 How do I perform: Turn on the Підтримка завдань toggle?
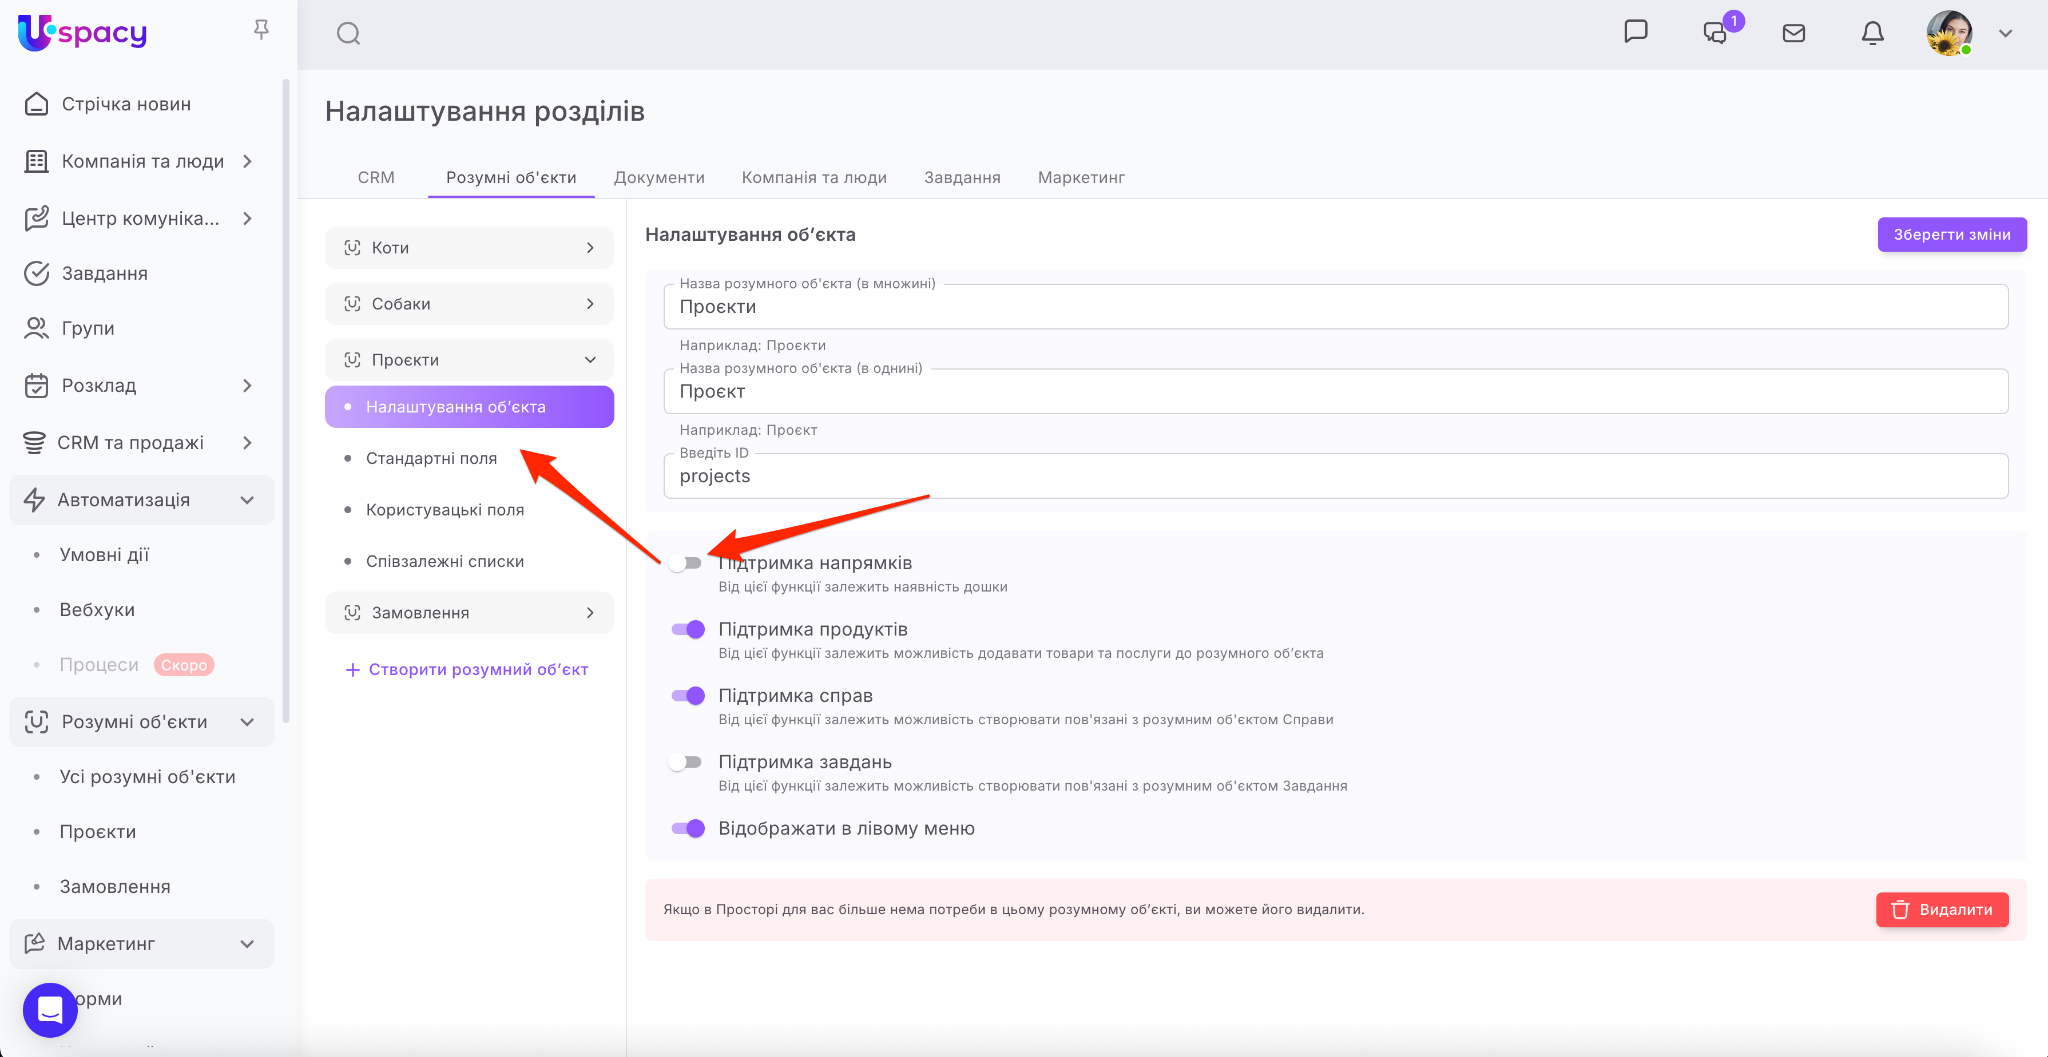click(x=686, y=762)
